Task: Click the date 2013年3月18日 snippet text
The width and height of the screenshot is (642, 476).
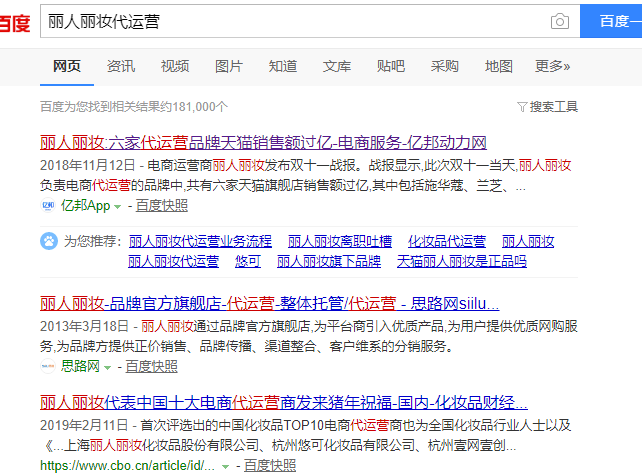Action: [x=84, y=326]
